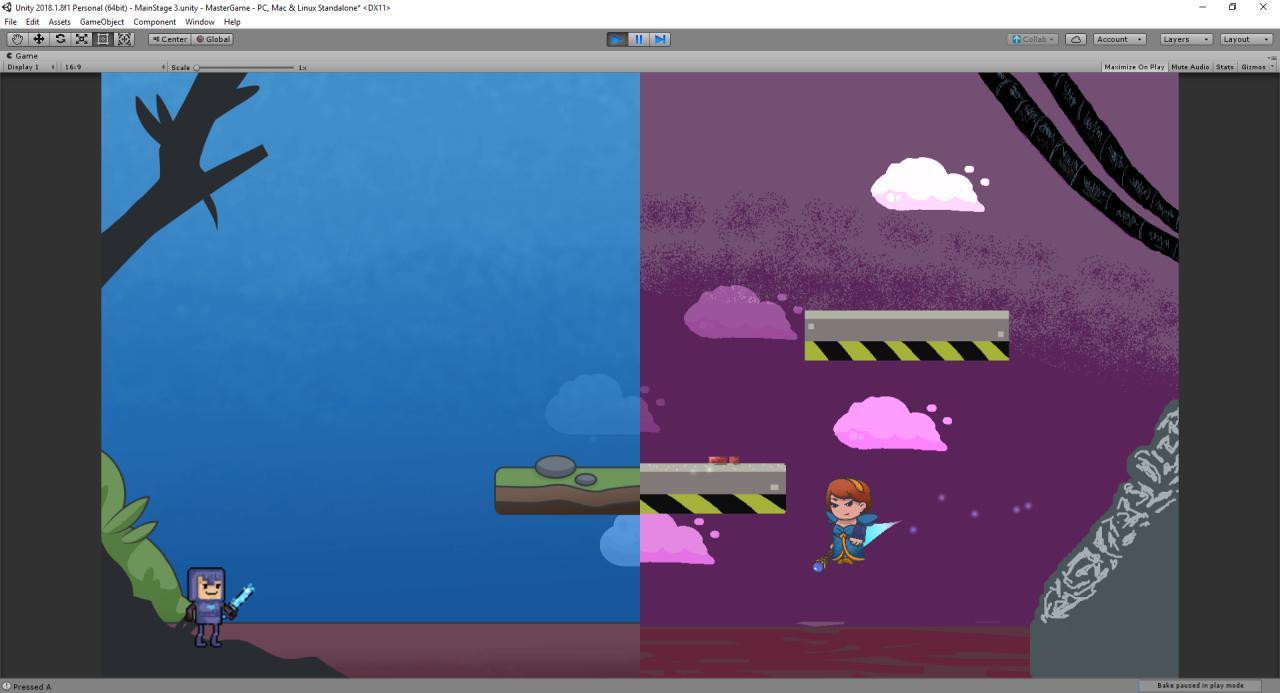Viewport: 1280px width, 693px height.
Task: Click the Scale slider handle
Action: 197,67
